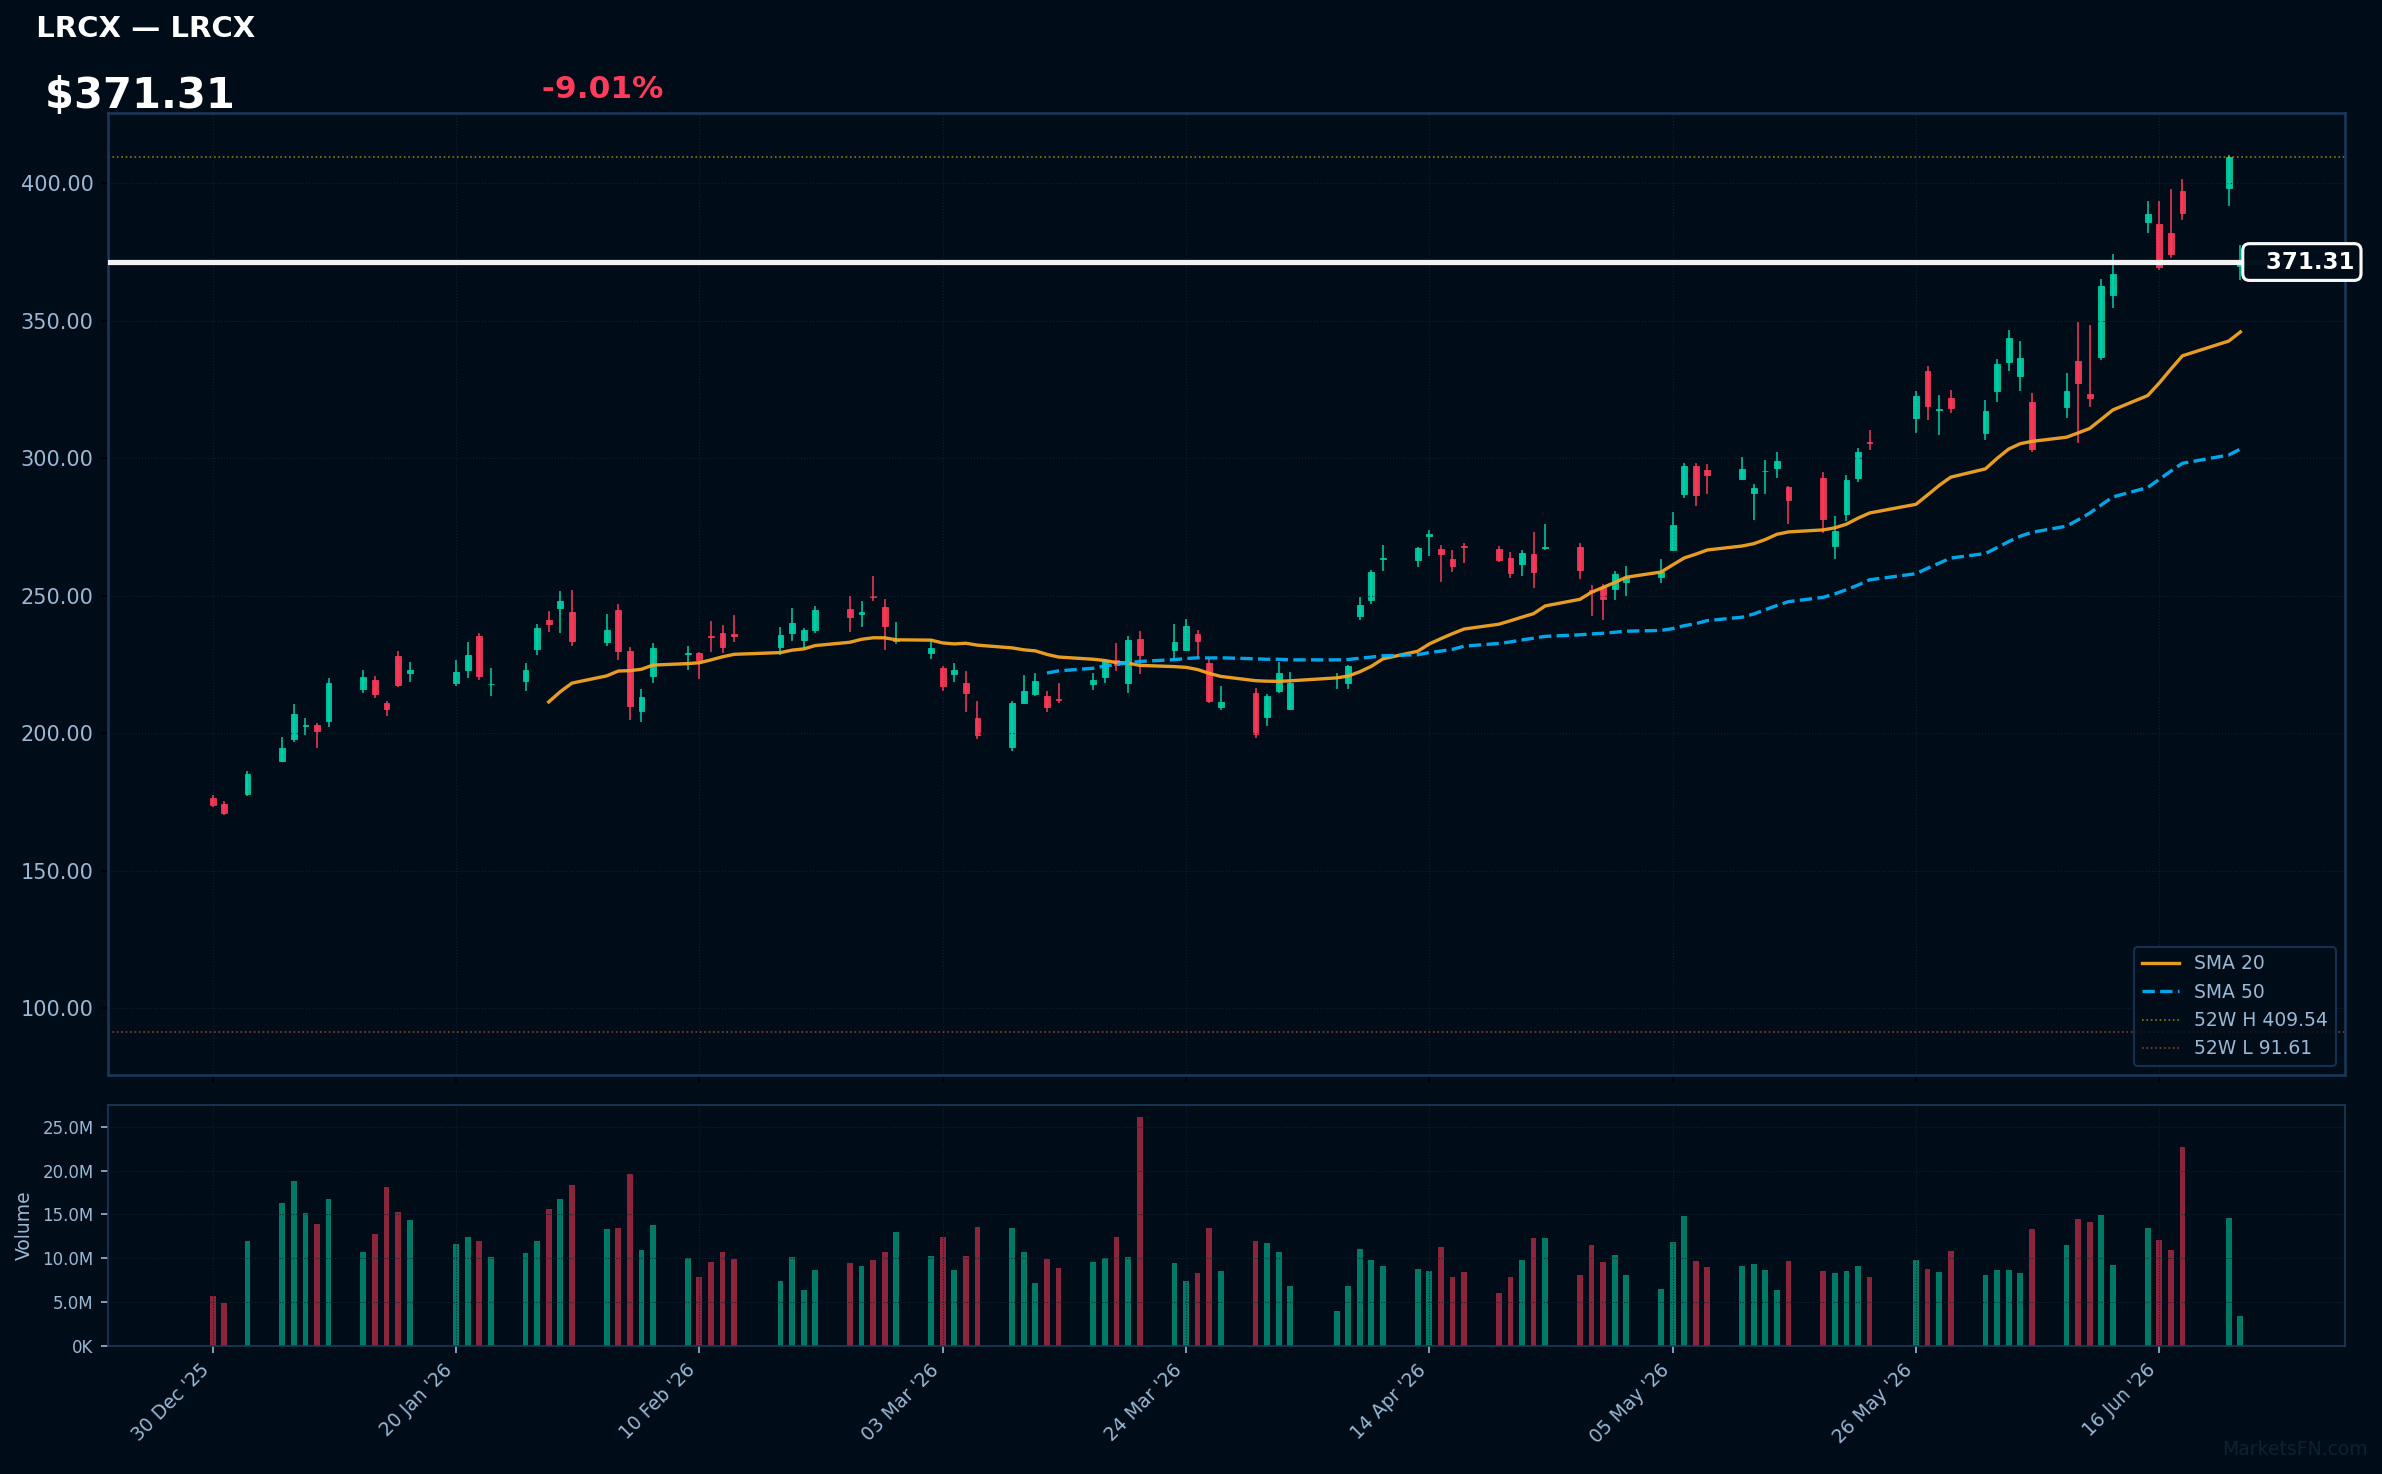Image resolution: width=2382 pixels, height=1474 pixels.
Task: Click the 350.00 price axis label
Action: 57,322
